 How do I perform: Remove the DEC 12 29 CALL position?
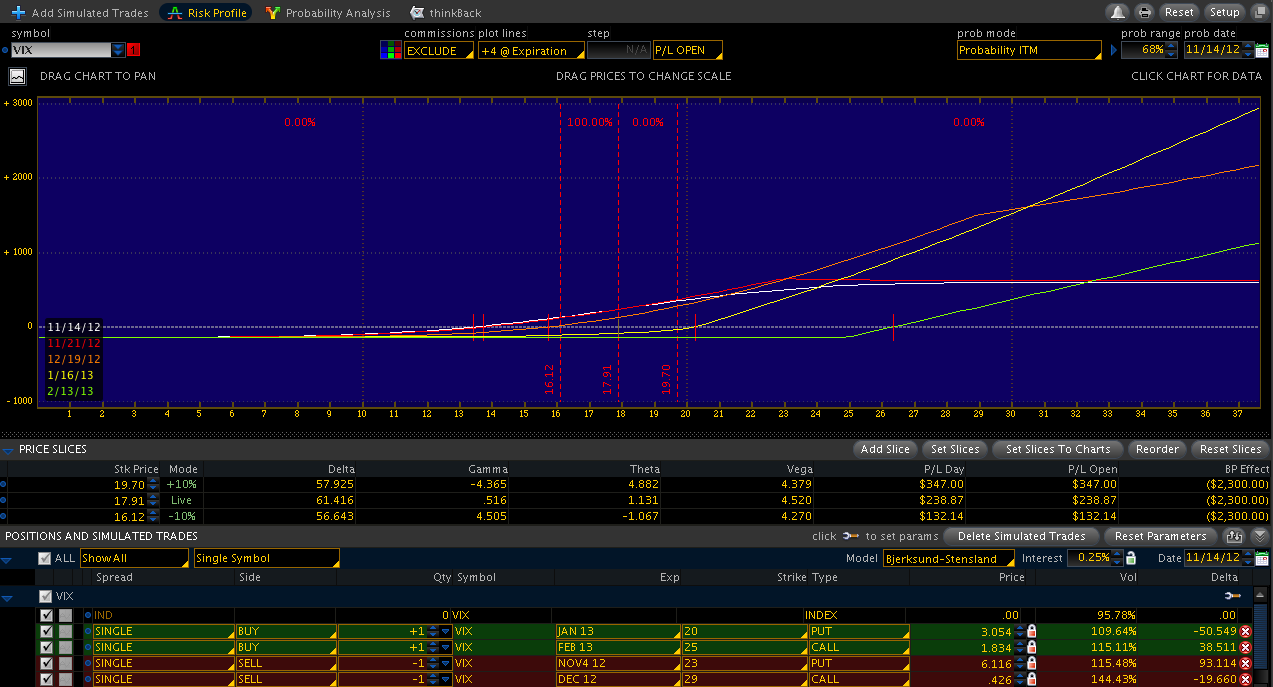tap(1245, 679)
